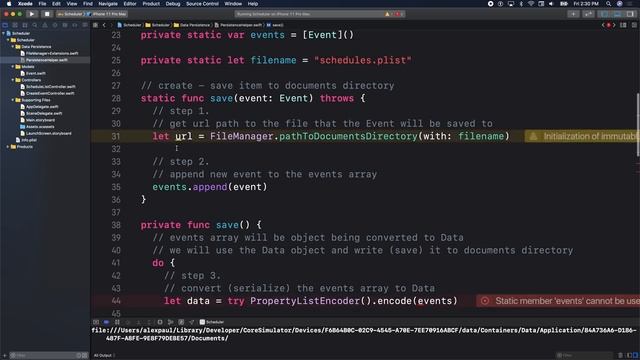This screenshot has height=360, width=640.
Task: Go forward in editor history
Action: pyautogui.click(x=111, y=25)
